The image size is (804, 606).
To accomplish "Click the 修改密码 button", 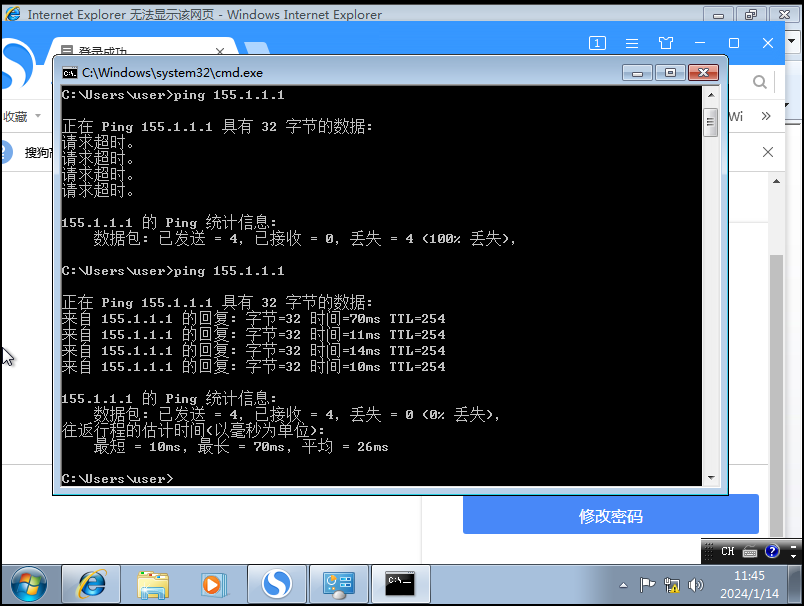I will (x=610, y=515).
